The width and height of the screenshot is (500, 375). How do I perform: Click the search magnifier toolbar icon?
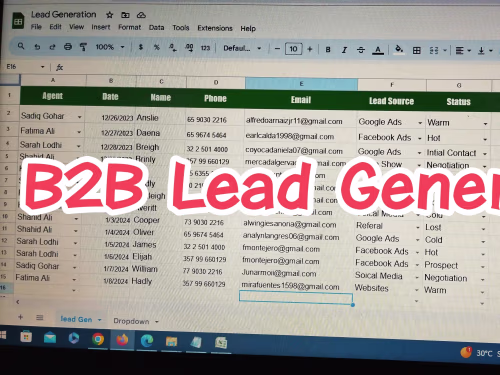pos(21,46)
